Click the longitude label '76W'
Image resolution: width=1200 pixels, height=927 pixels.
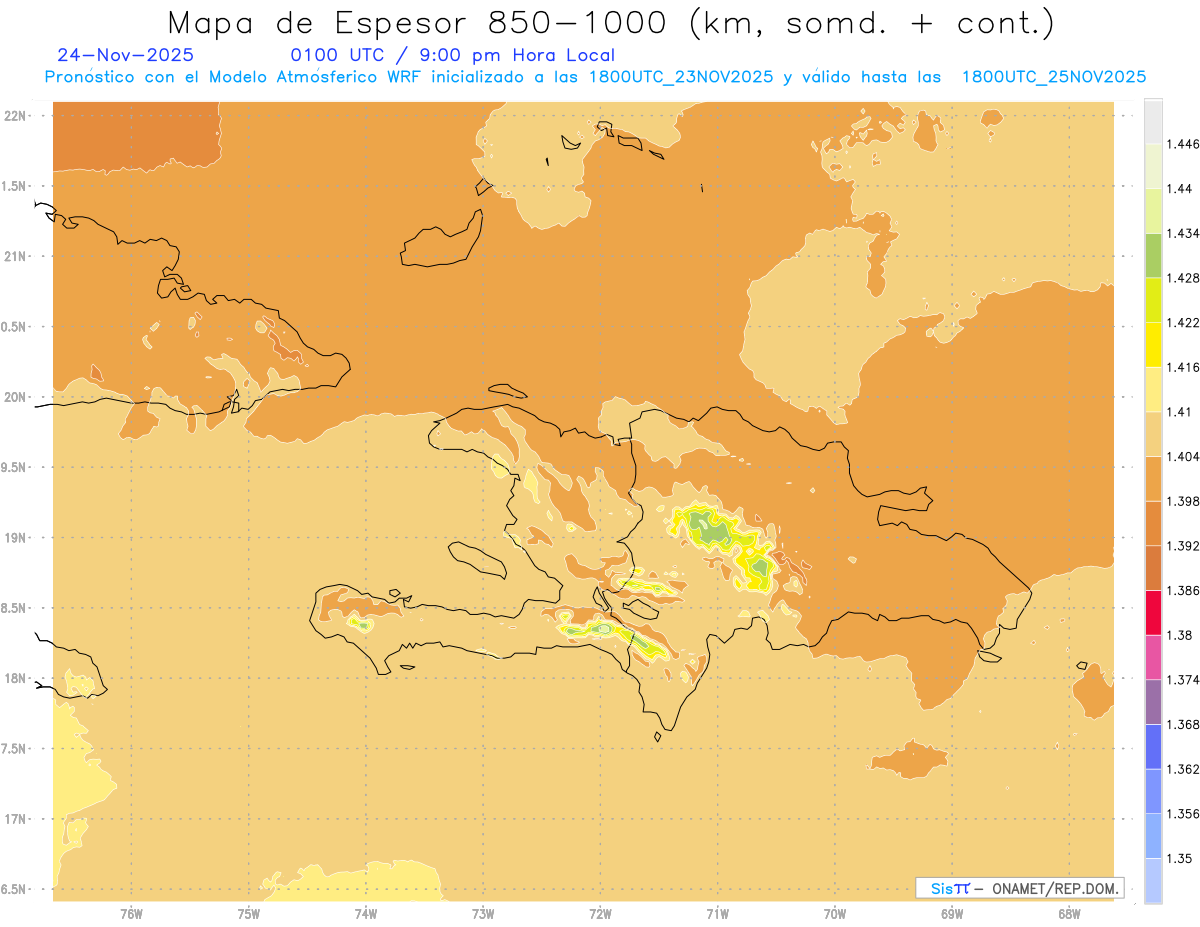click(132, 914)
